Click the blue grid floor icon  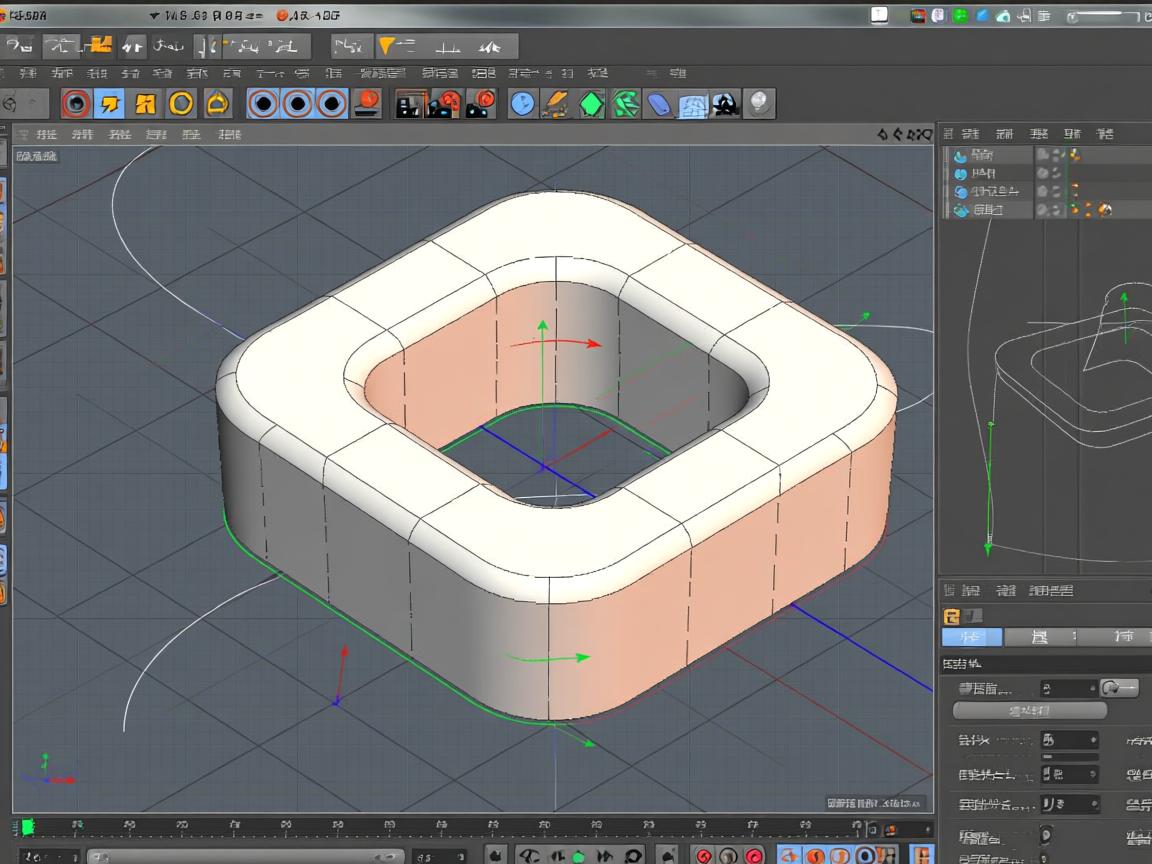[x=693, y=105]
